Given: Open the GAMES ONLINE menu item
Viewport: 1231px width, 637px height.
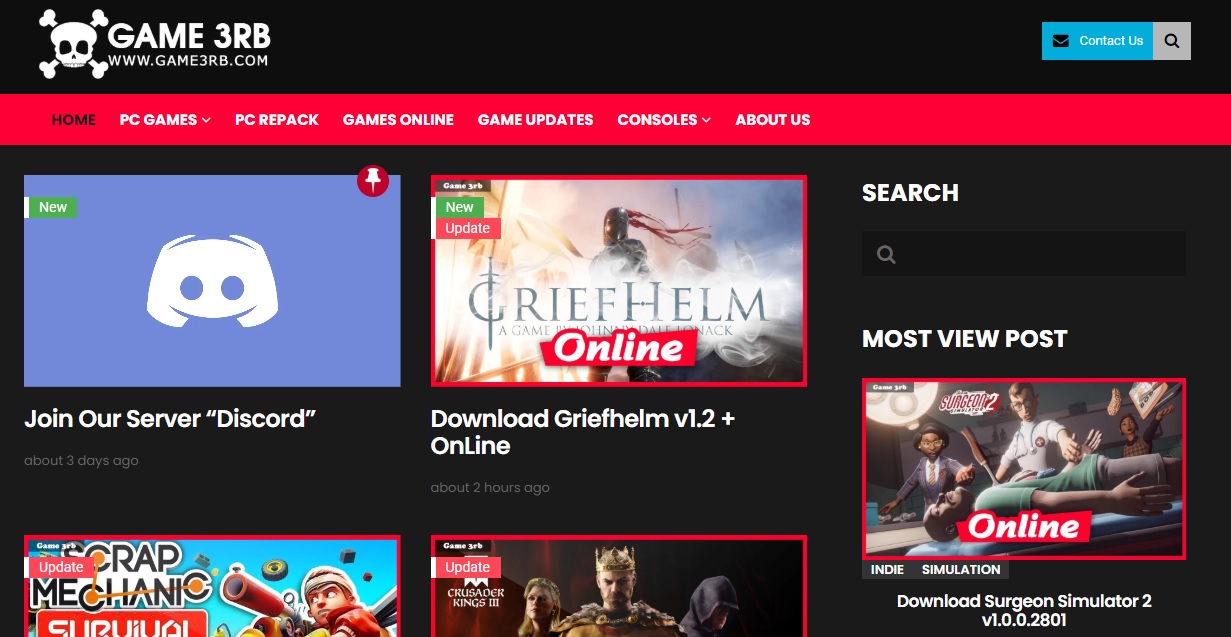Looking at the screenshot, I should pyautogui.click(x=398, y=119).
